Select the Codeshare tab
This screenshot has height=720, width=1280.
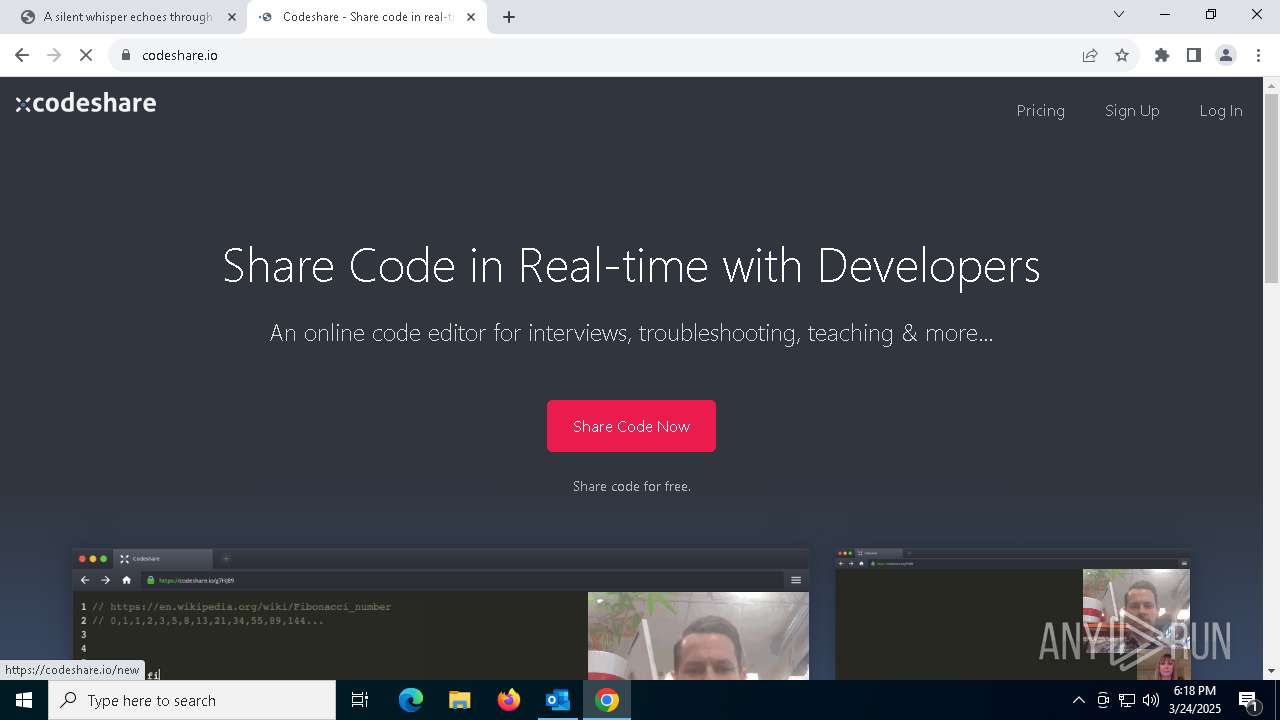coord(366,17)
